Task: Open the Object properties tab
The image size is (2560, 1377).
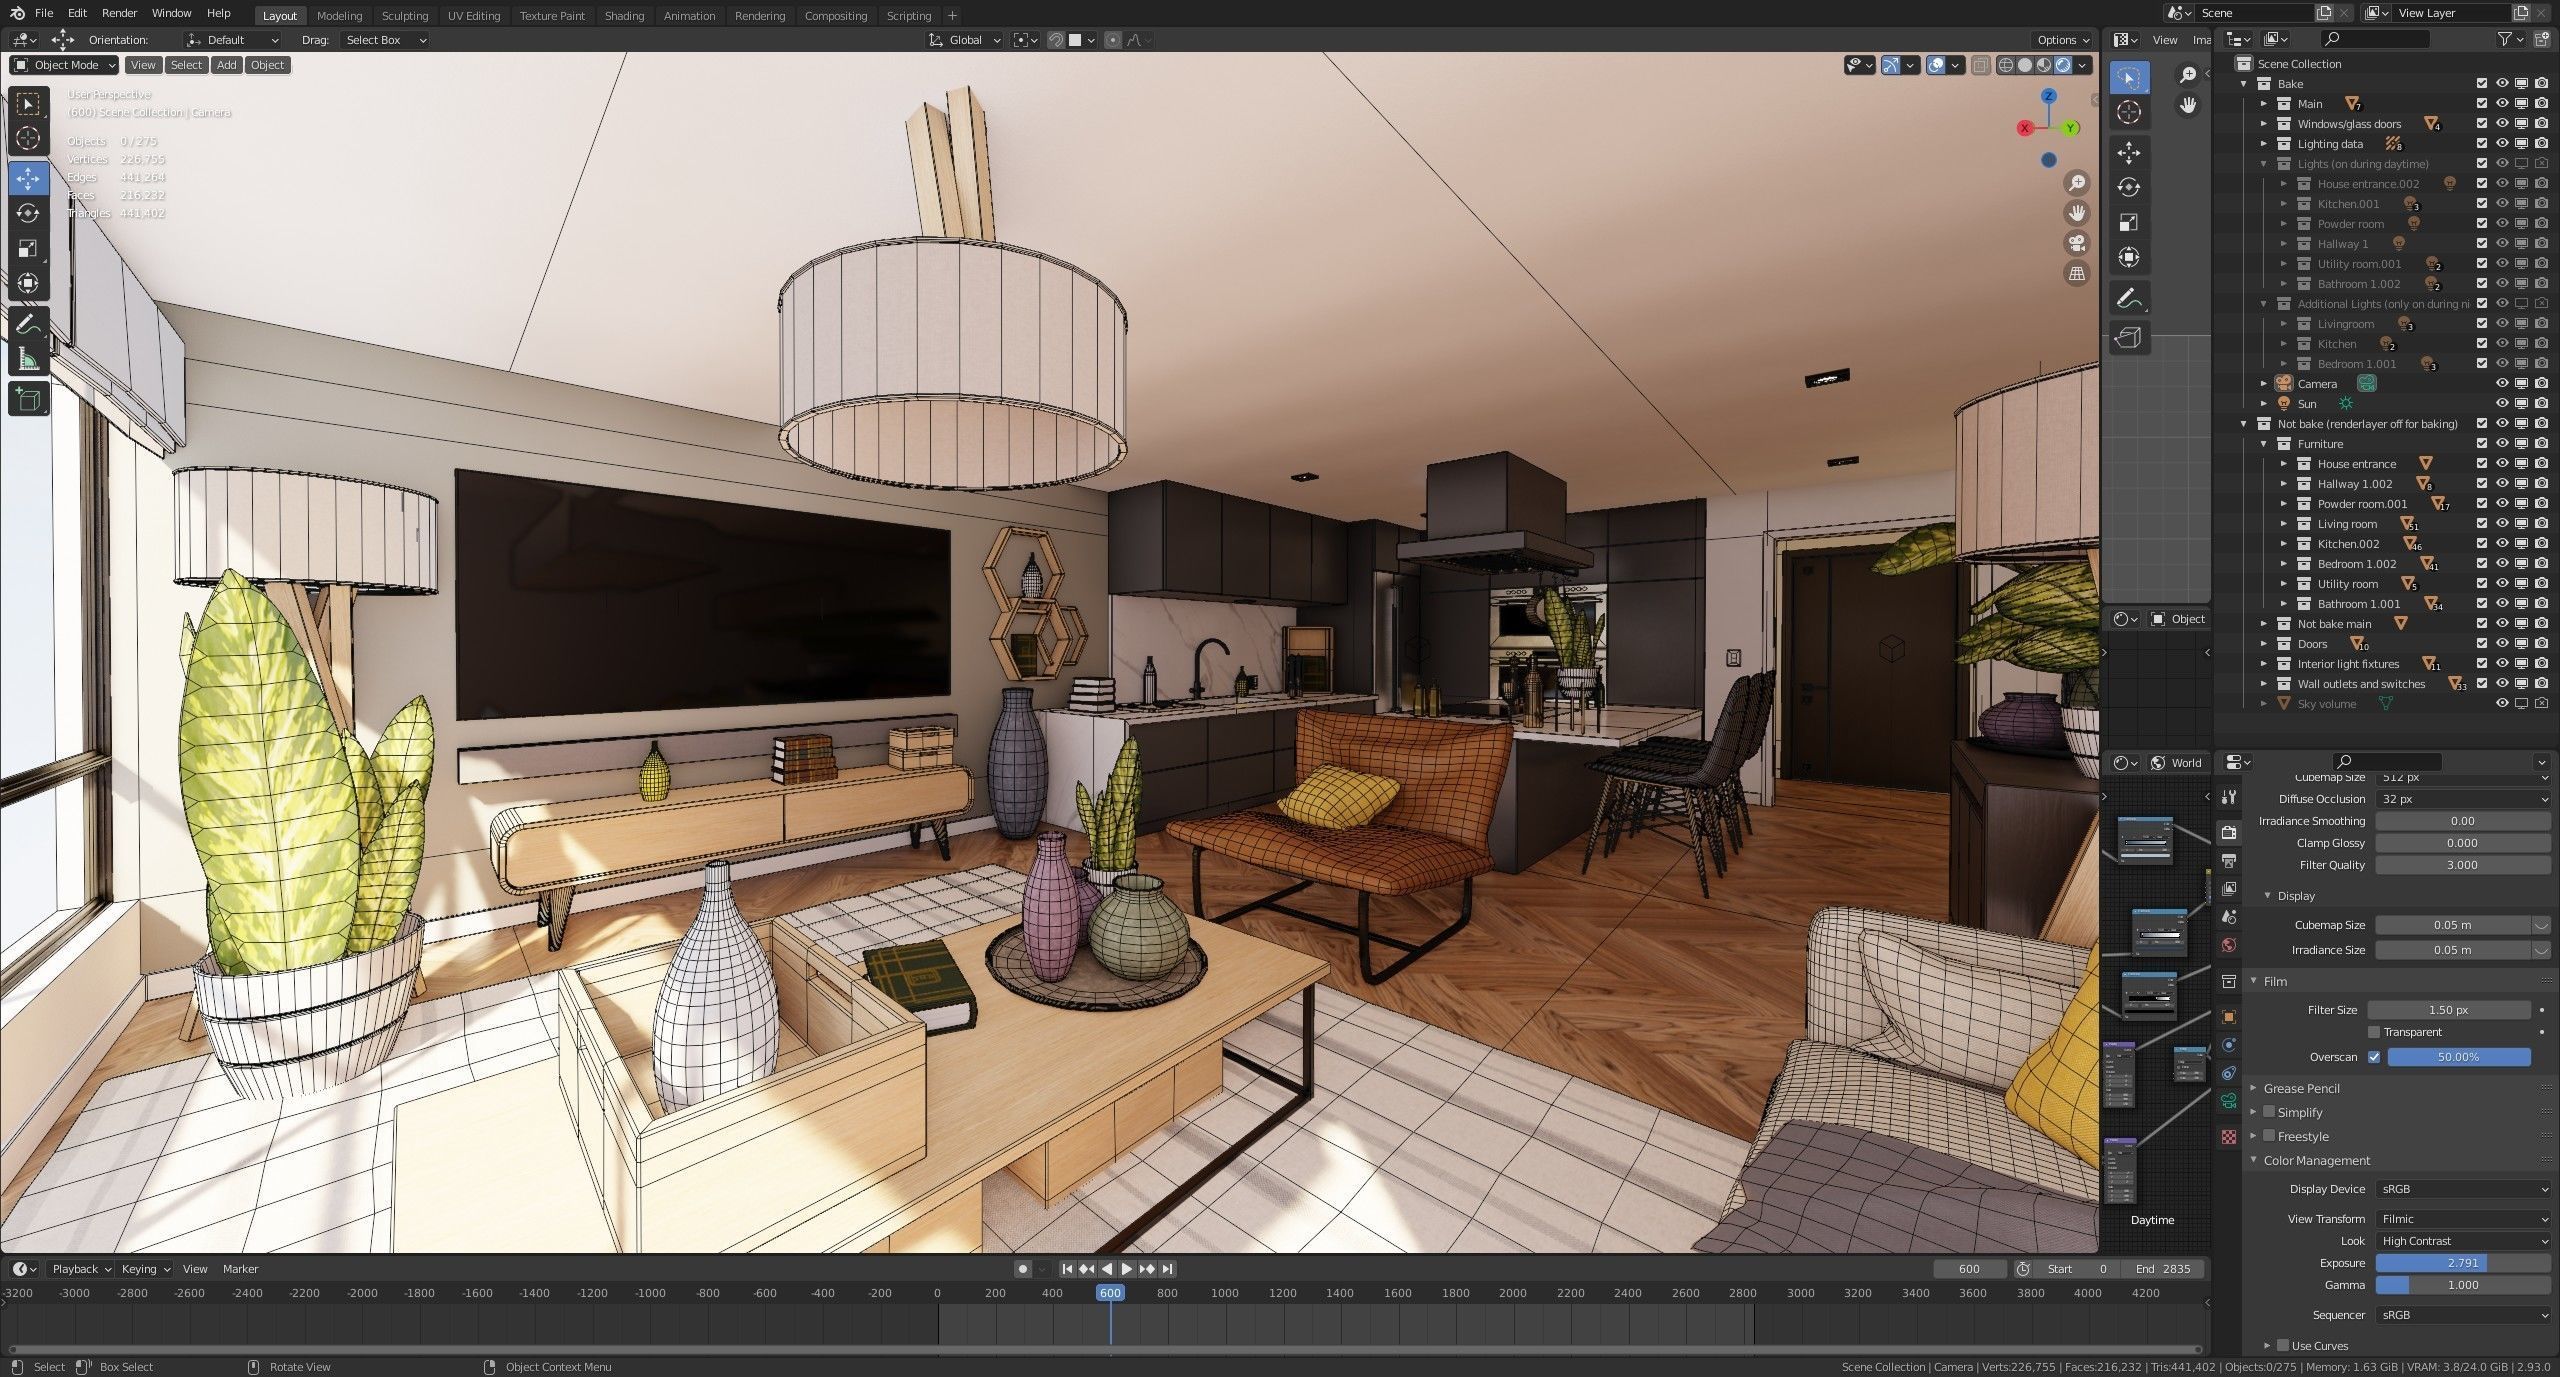Action: [2228, 1017]
